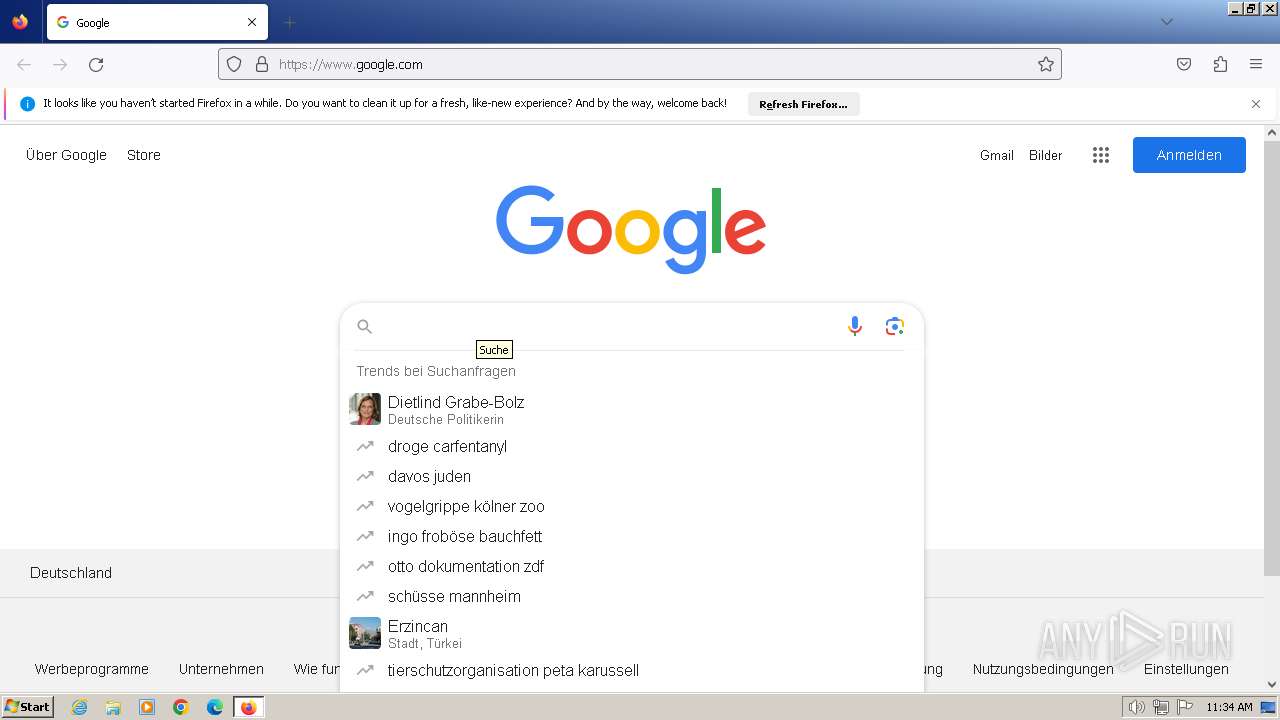Click the page vertical scrollbar
This screenshot has height=720, width=1280.
point(1272,358)
